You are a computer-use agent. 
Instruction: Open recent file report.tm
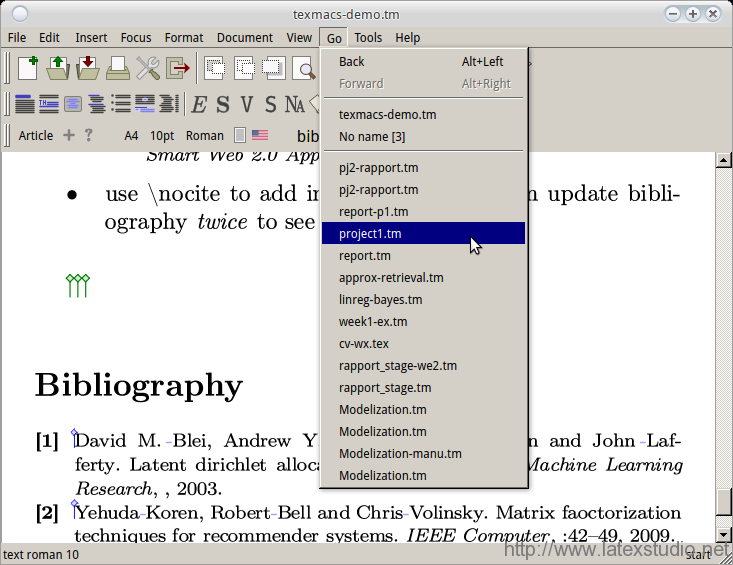click(x=424, y=256)
